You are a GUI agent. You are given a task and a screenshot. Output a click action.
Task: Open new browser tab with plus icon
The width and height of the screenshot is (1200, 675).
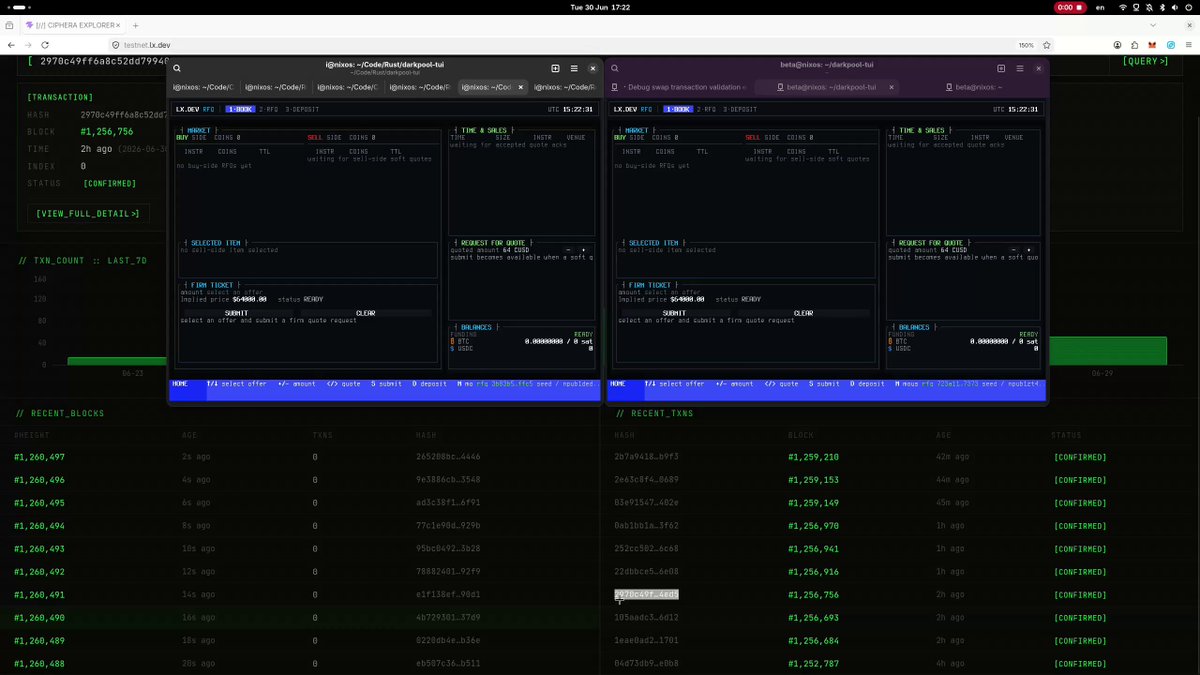coord(135,24)
